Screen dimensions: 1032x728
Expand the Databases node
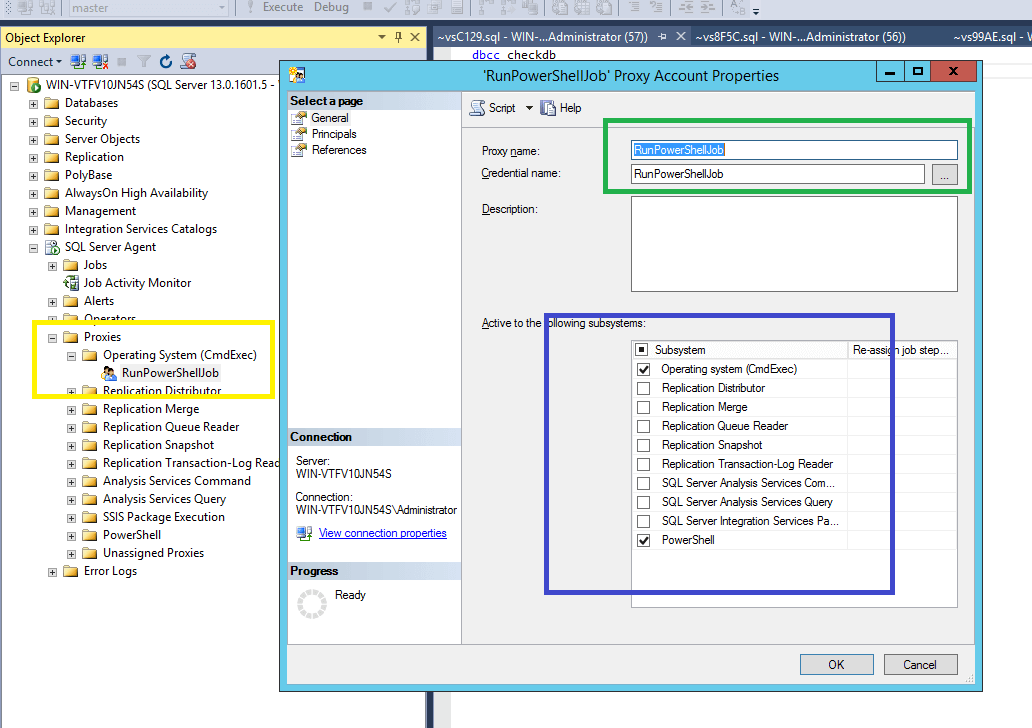coord(34,104)
